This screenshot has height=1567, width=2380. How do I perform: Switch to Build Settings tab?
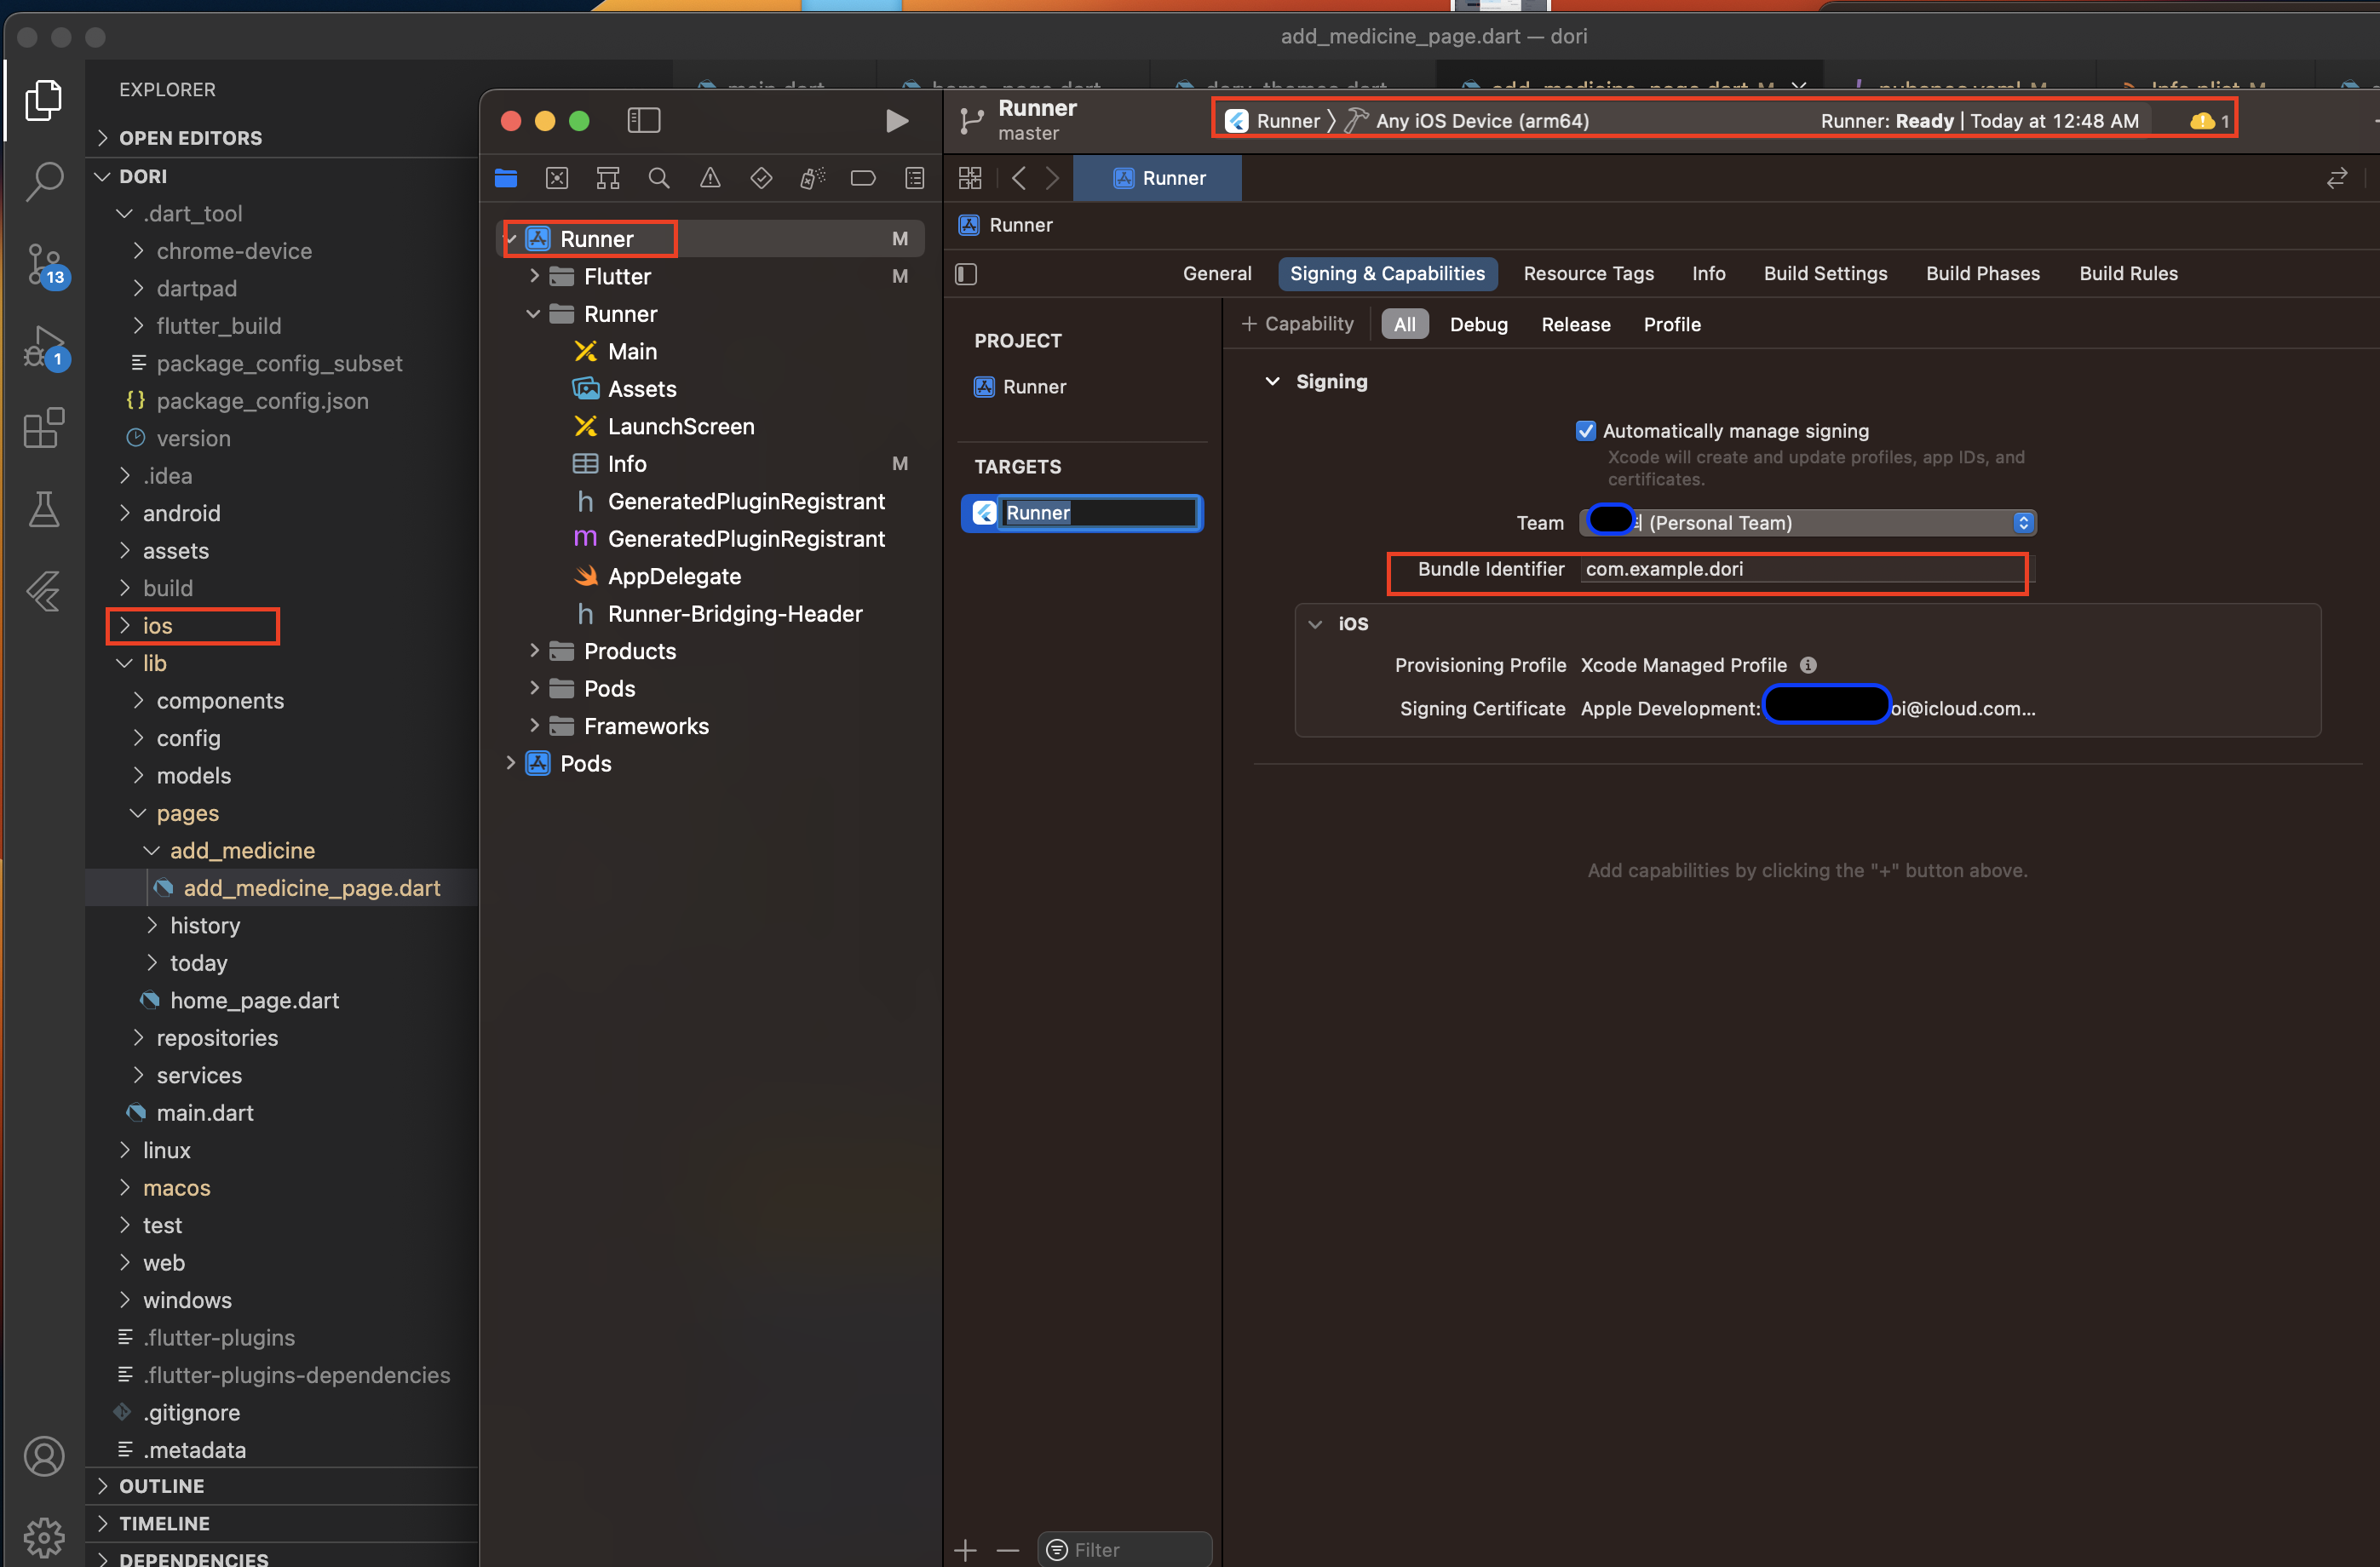tap(1824, 273)
